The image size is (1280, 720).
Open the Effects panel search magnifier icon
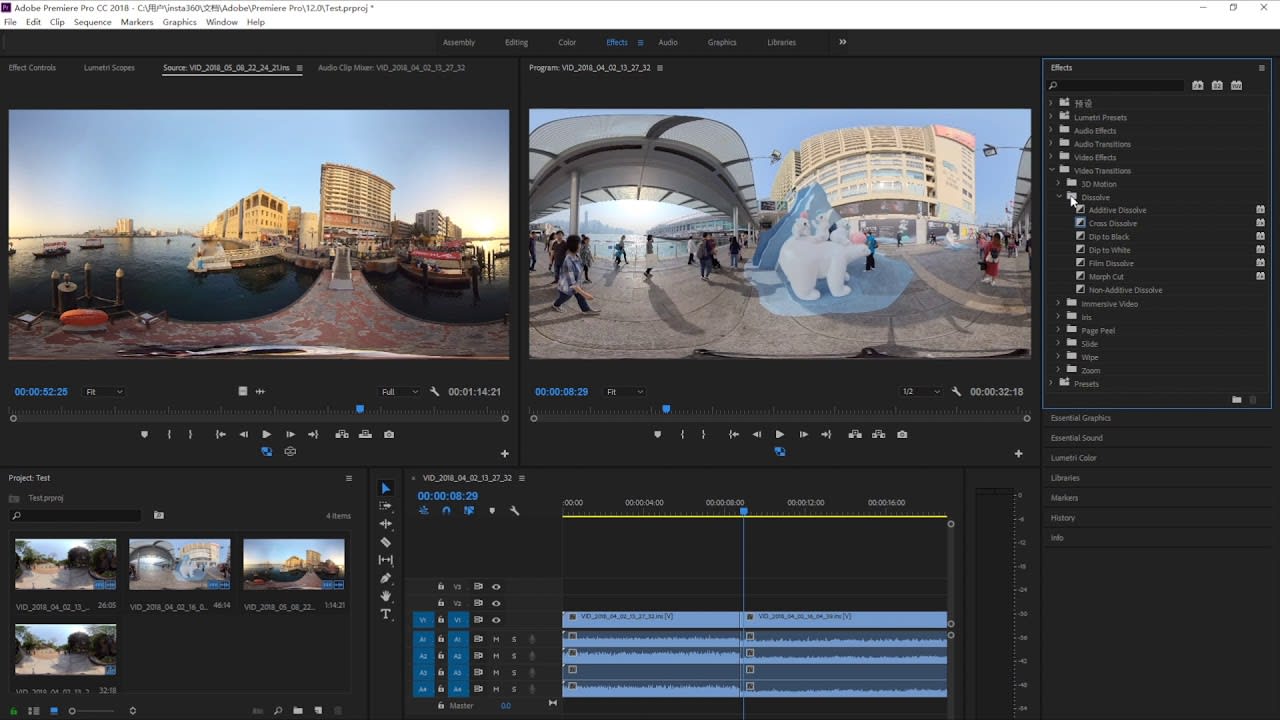click(x=1052, y=85)
